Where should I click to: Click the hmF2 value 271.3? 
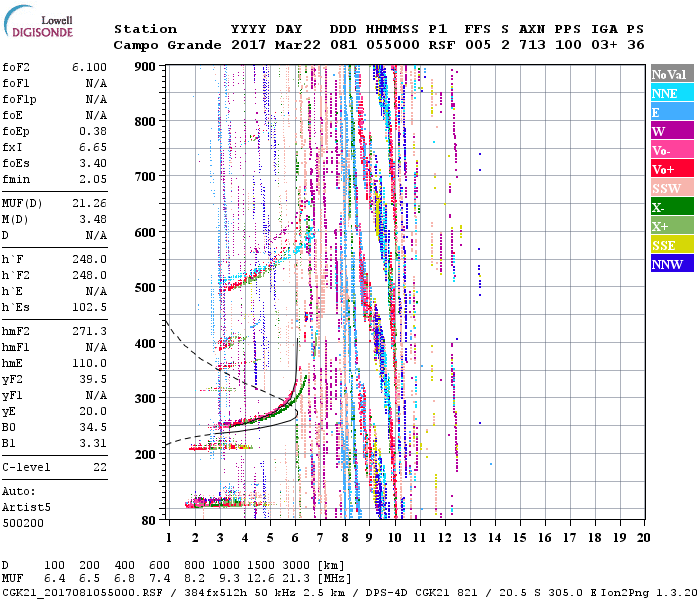pyautogui.click(x=89, y=331)
